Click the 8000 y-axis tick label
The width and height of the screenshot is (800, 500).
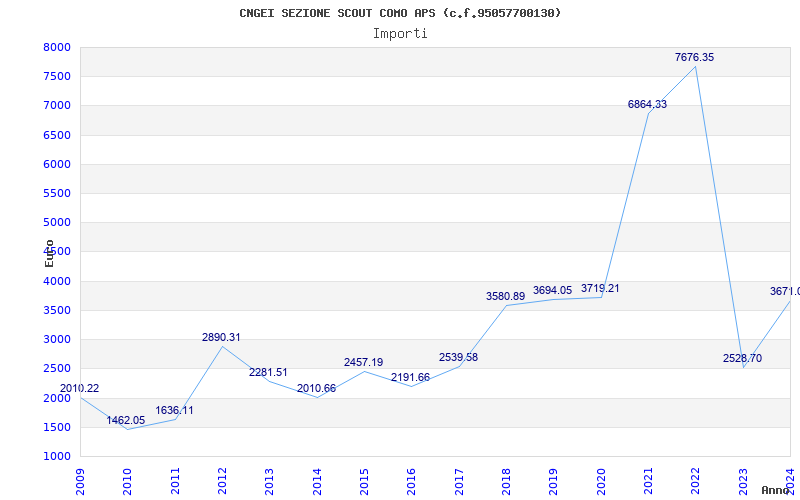click(x=57, y=47)
